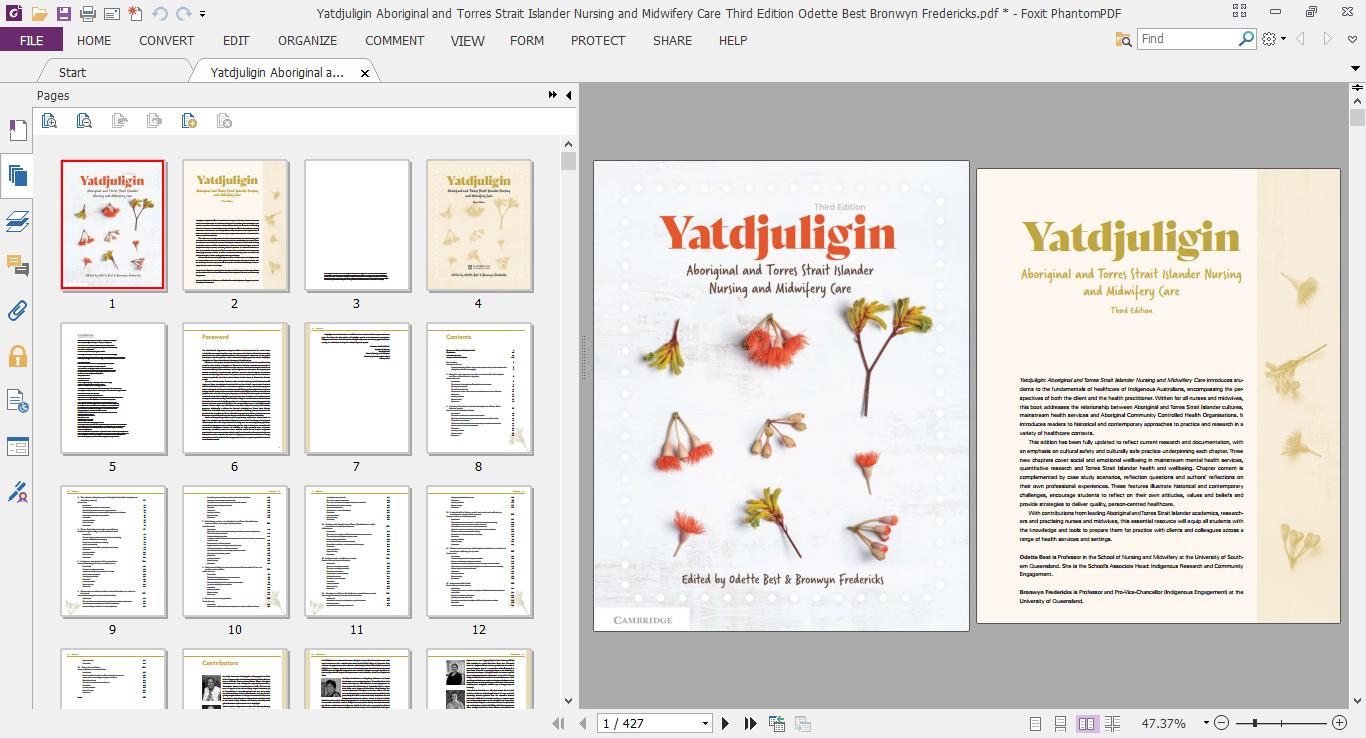Collapse the Pages navigation panel arrow
The height and width of the screenshot is (738, 1366).
pyautogui.click(x=568, y=95)
